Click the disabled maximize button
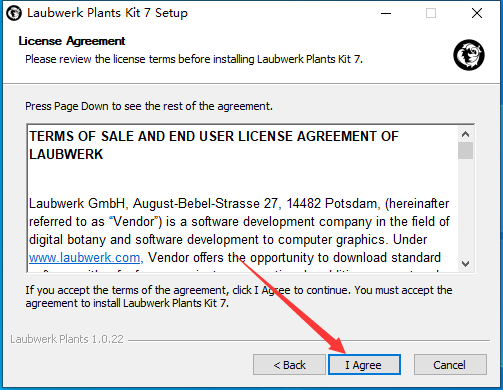 431,13
